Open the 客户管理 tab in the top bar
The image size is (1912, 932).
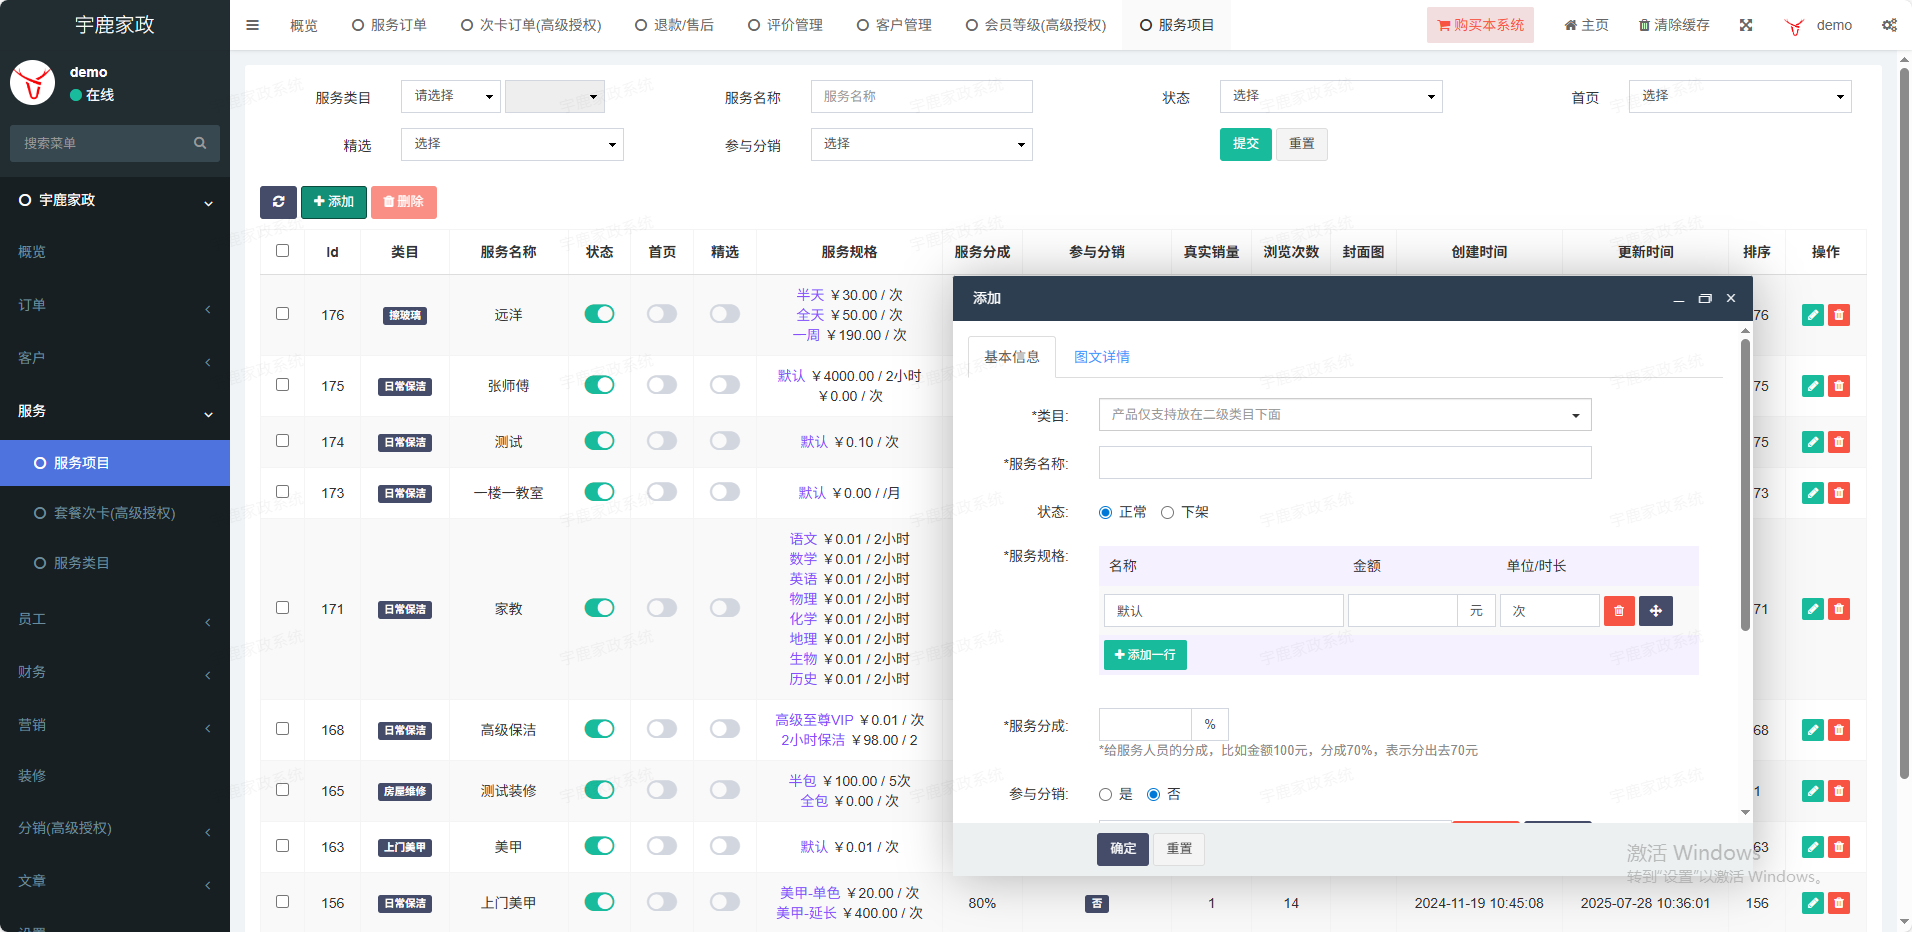point(895,25)
